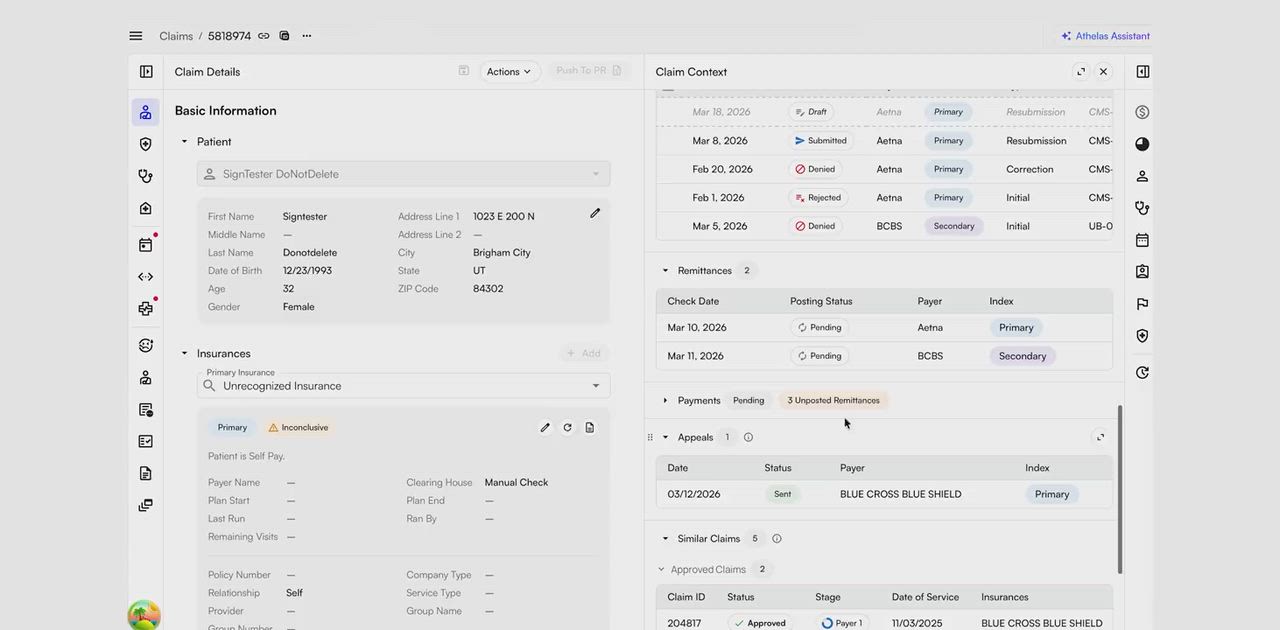The height and width of the screenshot is (630, 1280).
Task: Open the stacked pages icon in the left sidebar
Action: [145, 505]
